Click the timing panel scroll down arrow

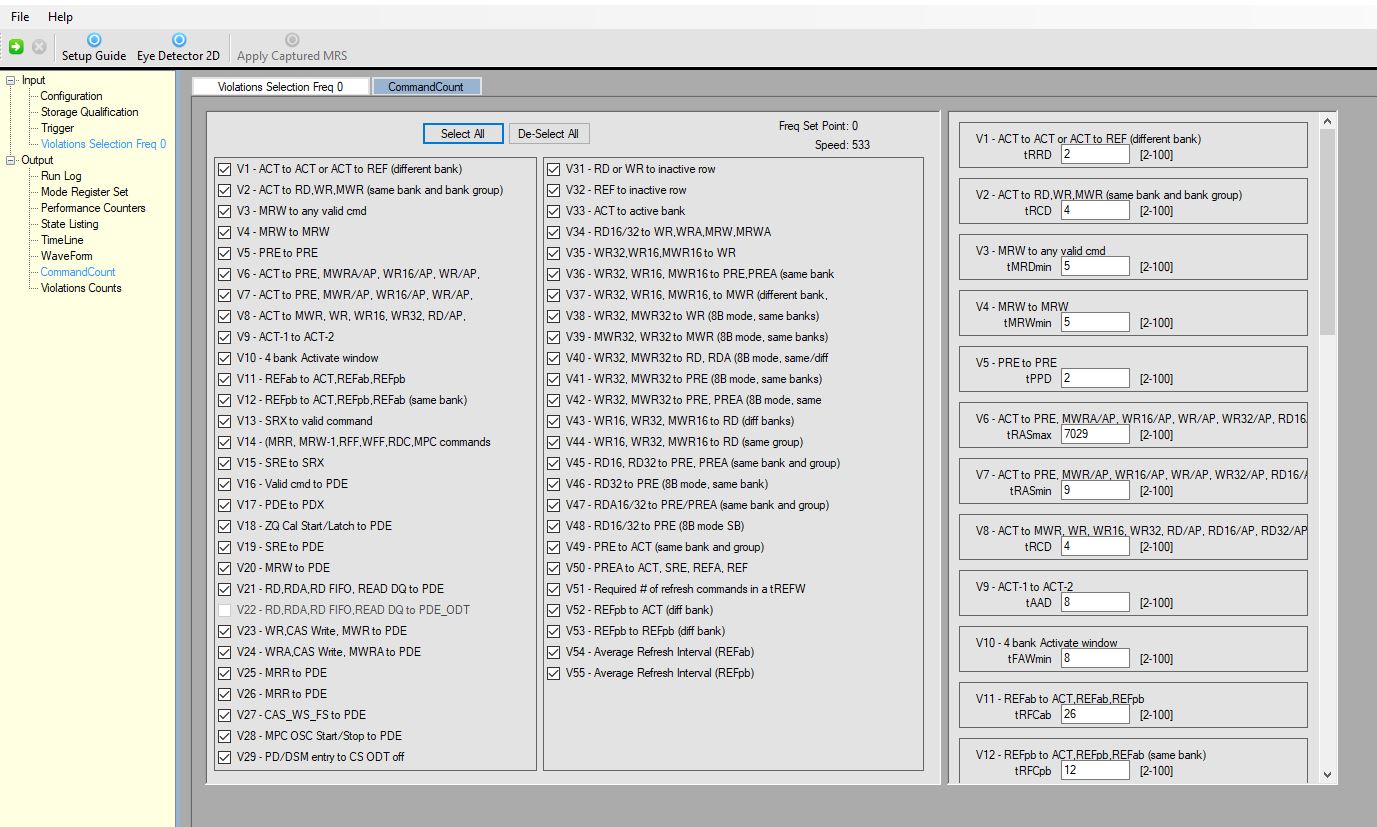(x=1327, y=774)
